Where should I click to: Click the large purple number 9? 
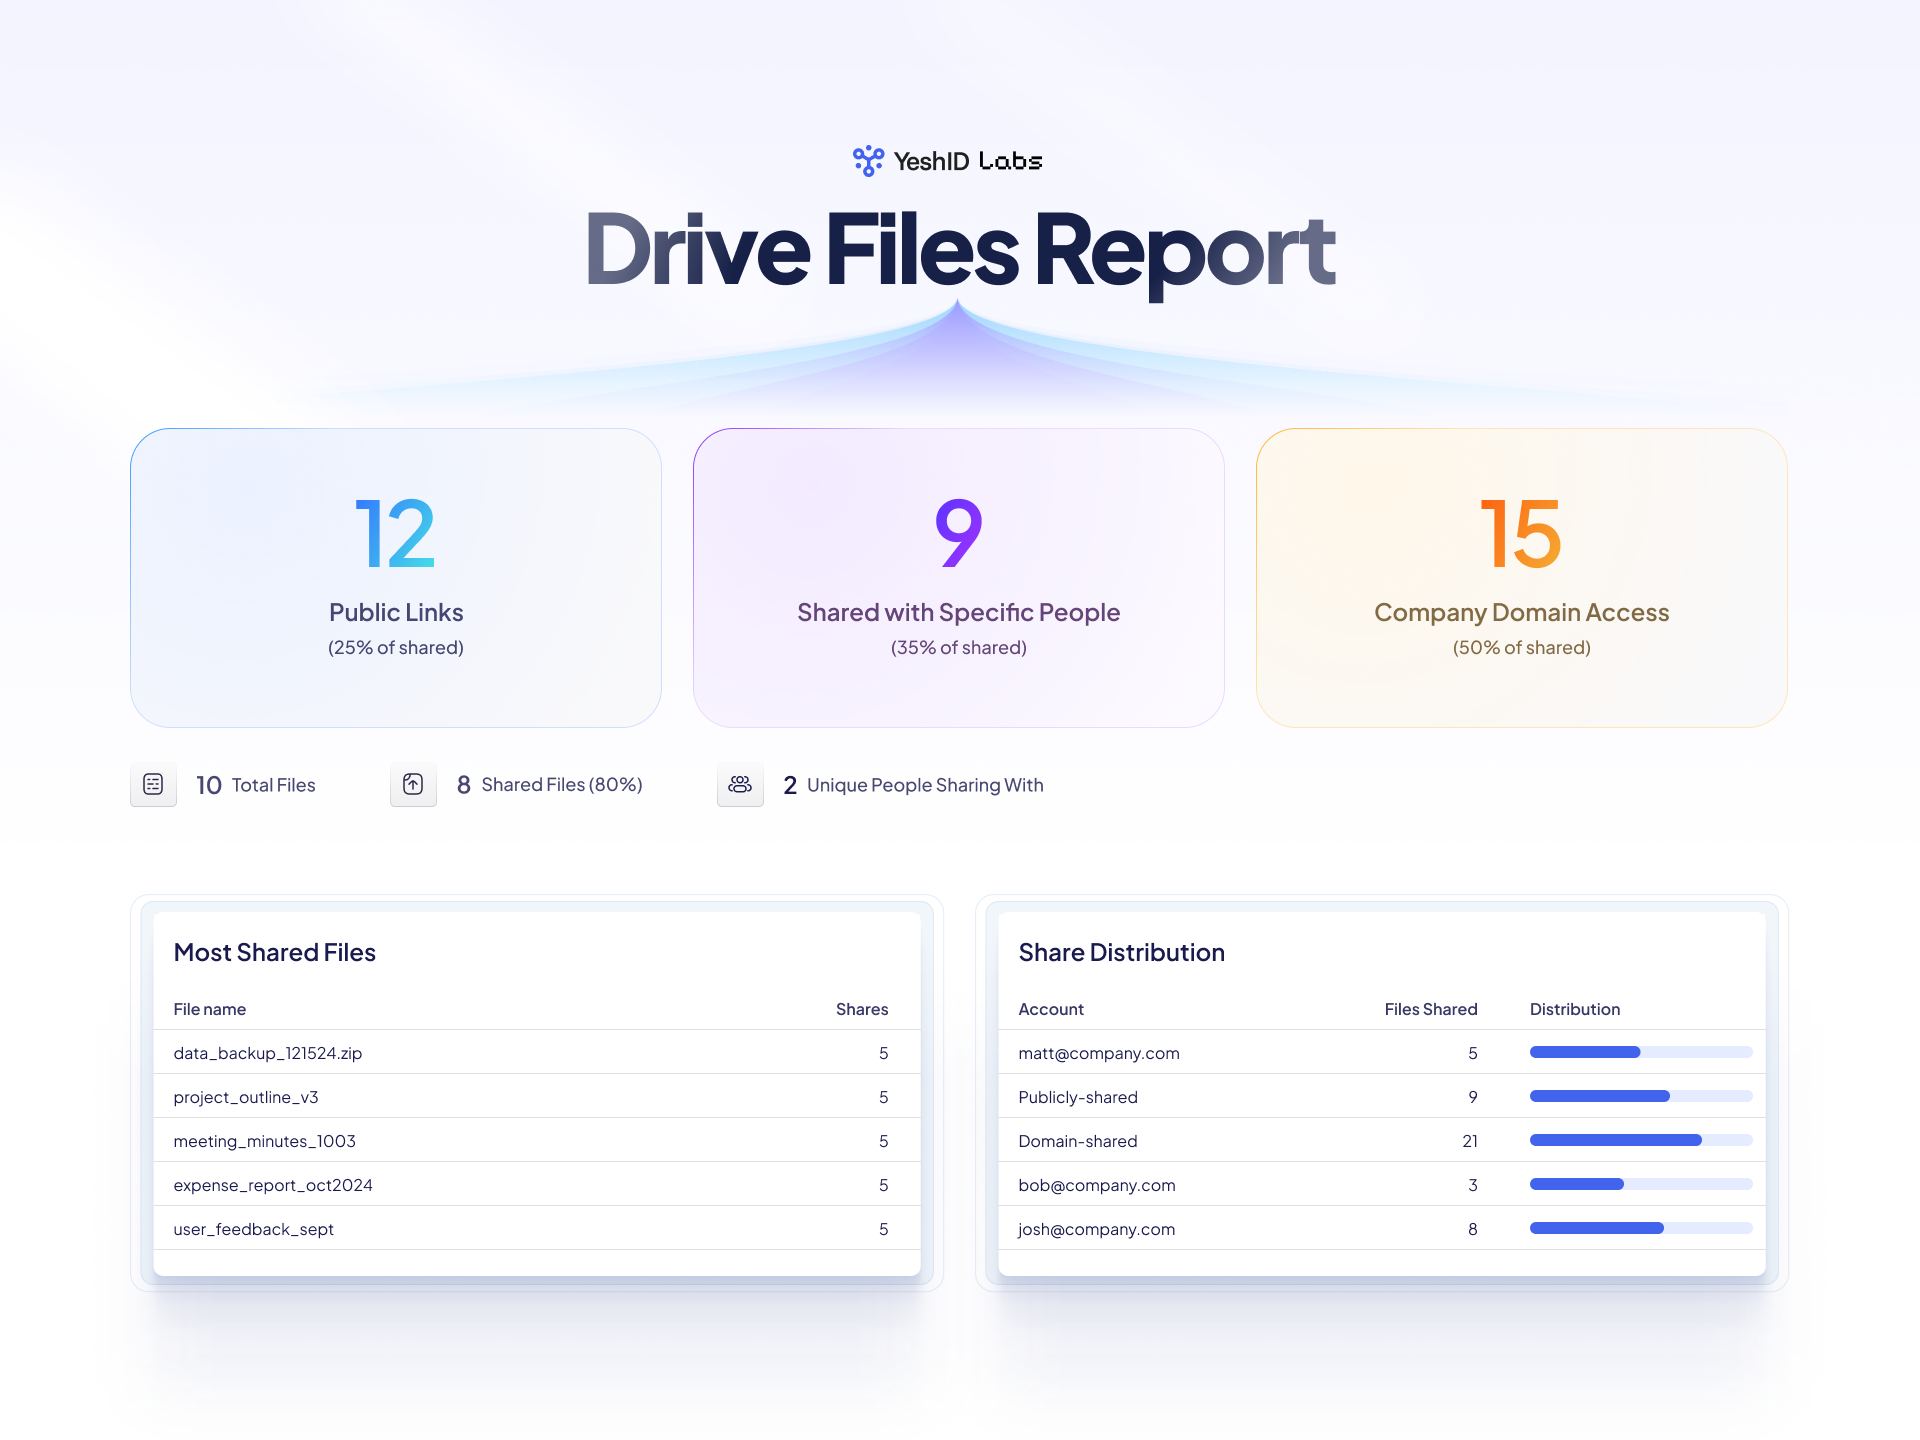click(958, 534)
